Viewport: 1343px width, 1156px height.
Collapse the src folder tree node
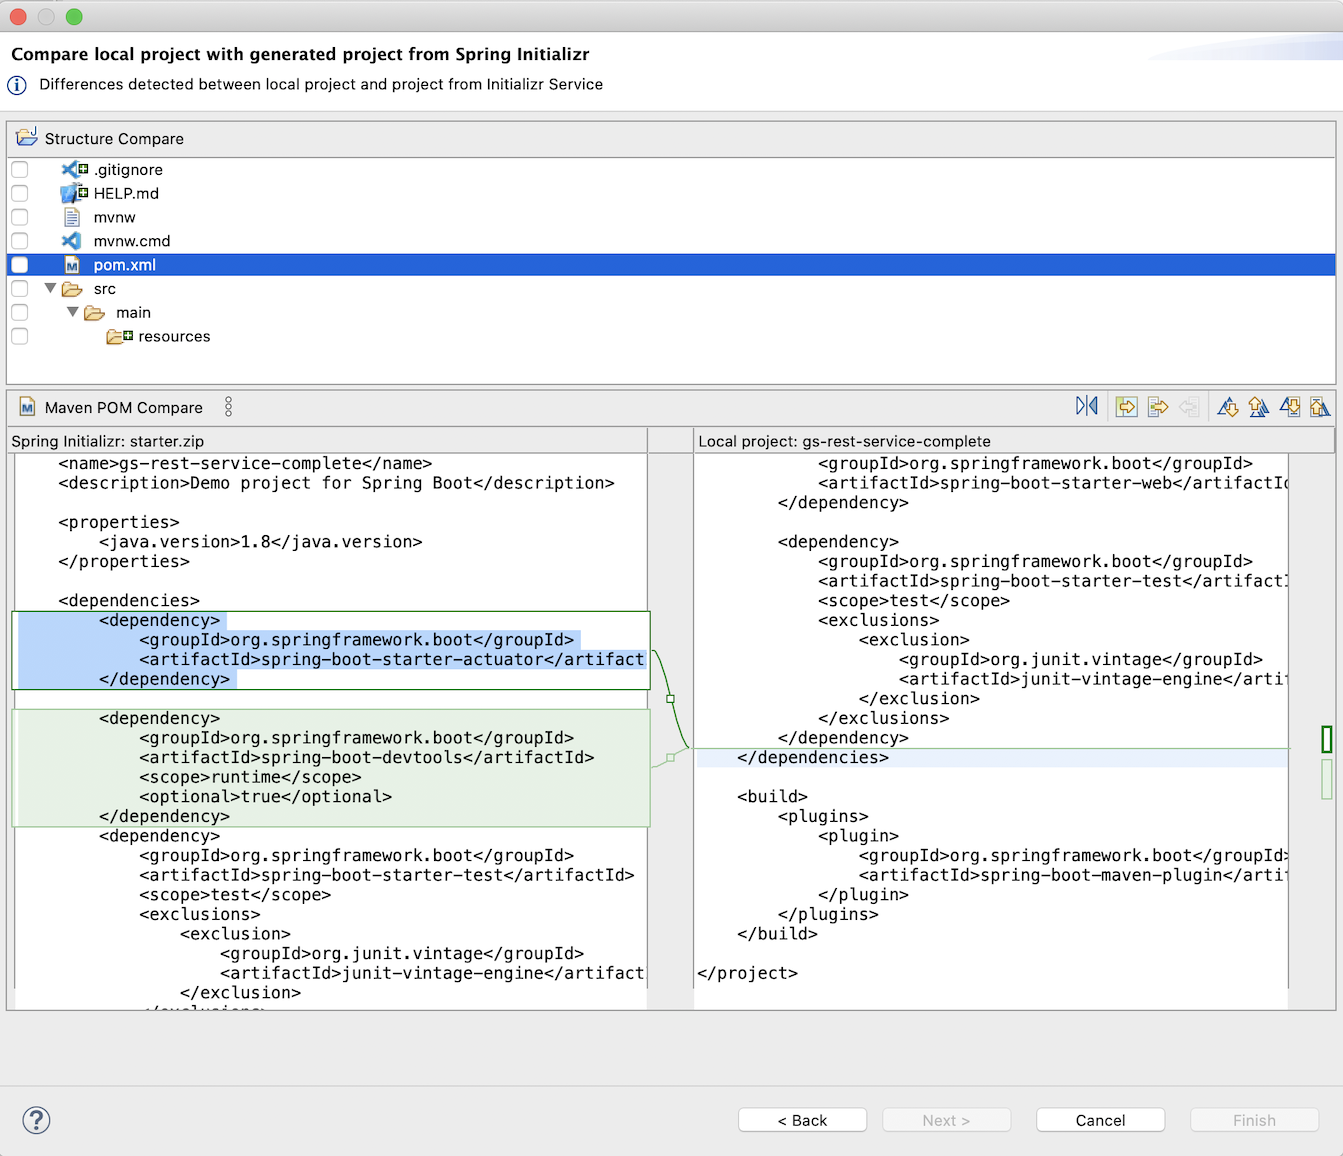point(50,289)
